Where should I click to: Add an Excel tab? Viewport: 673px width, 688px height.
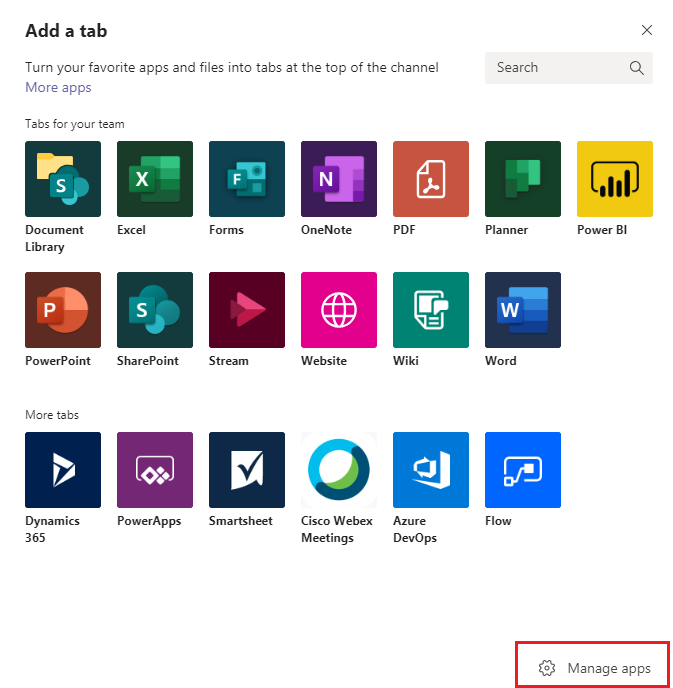pyautogui.click(x=155, y=179)
